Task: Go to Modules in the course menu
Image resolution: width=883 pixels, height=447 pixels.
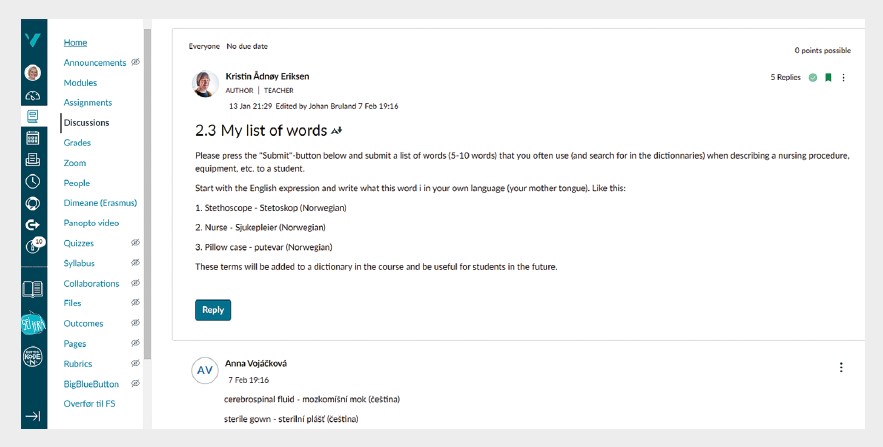Action: click(80, 83)
